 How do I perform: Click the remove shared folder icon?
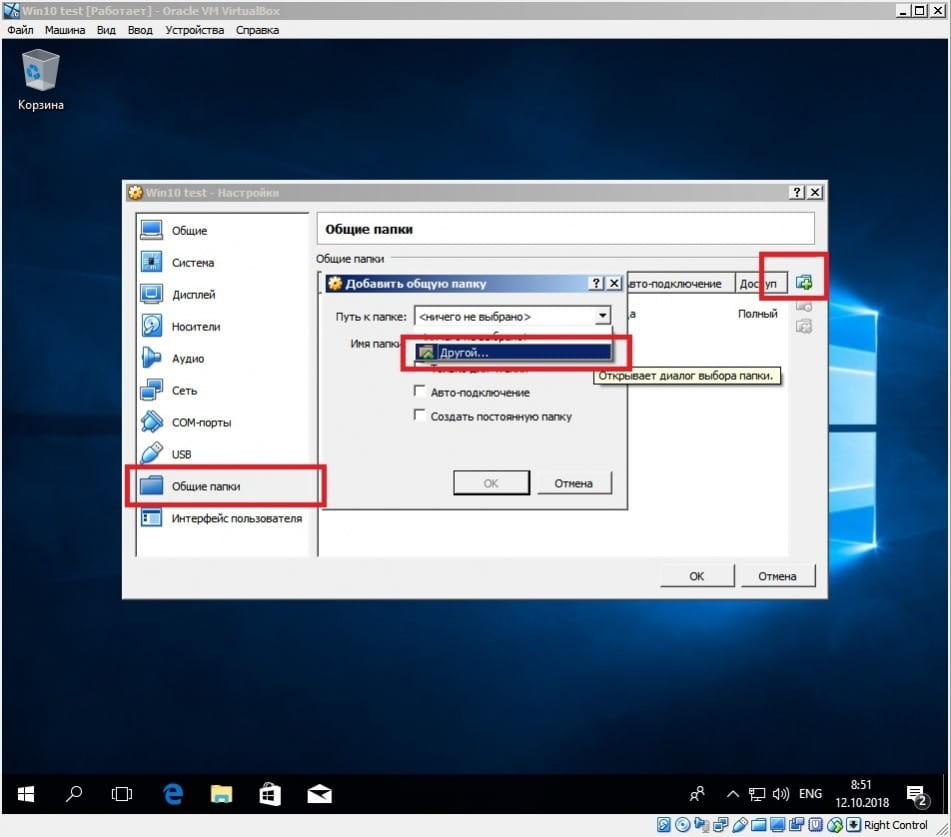click(804, 326)
